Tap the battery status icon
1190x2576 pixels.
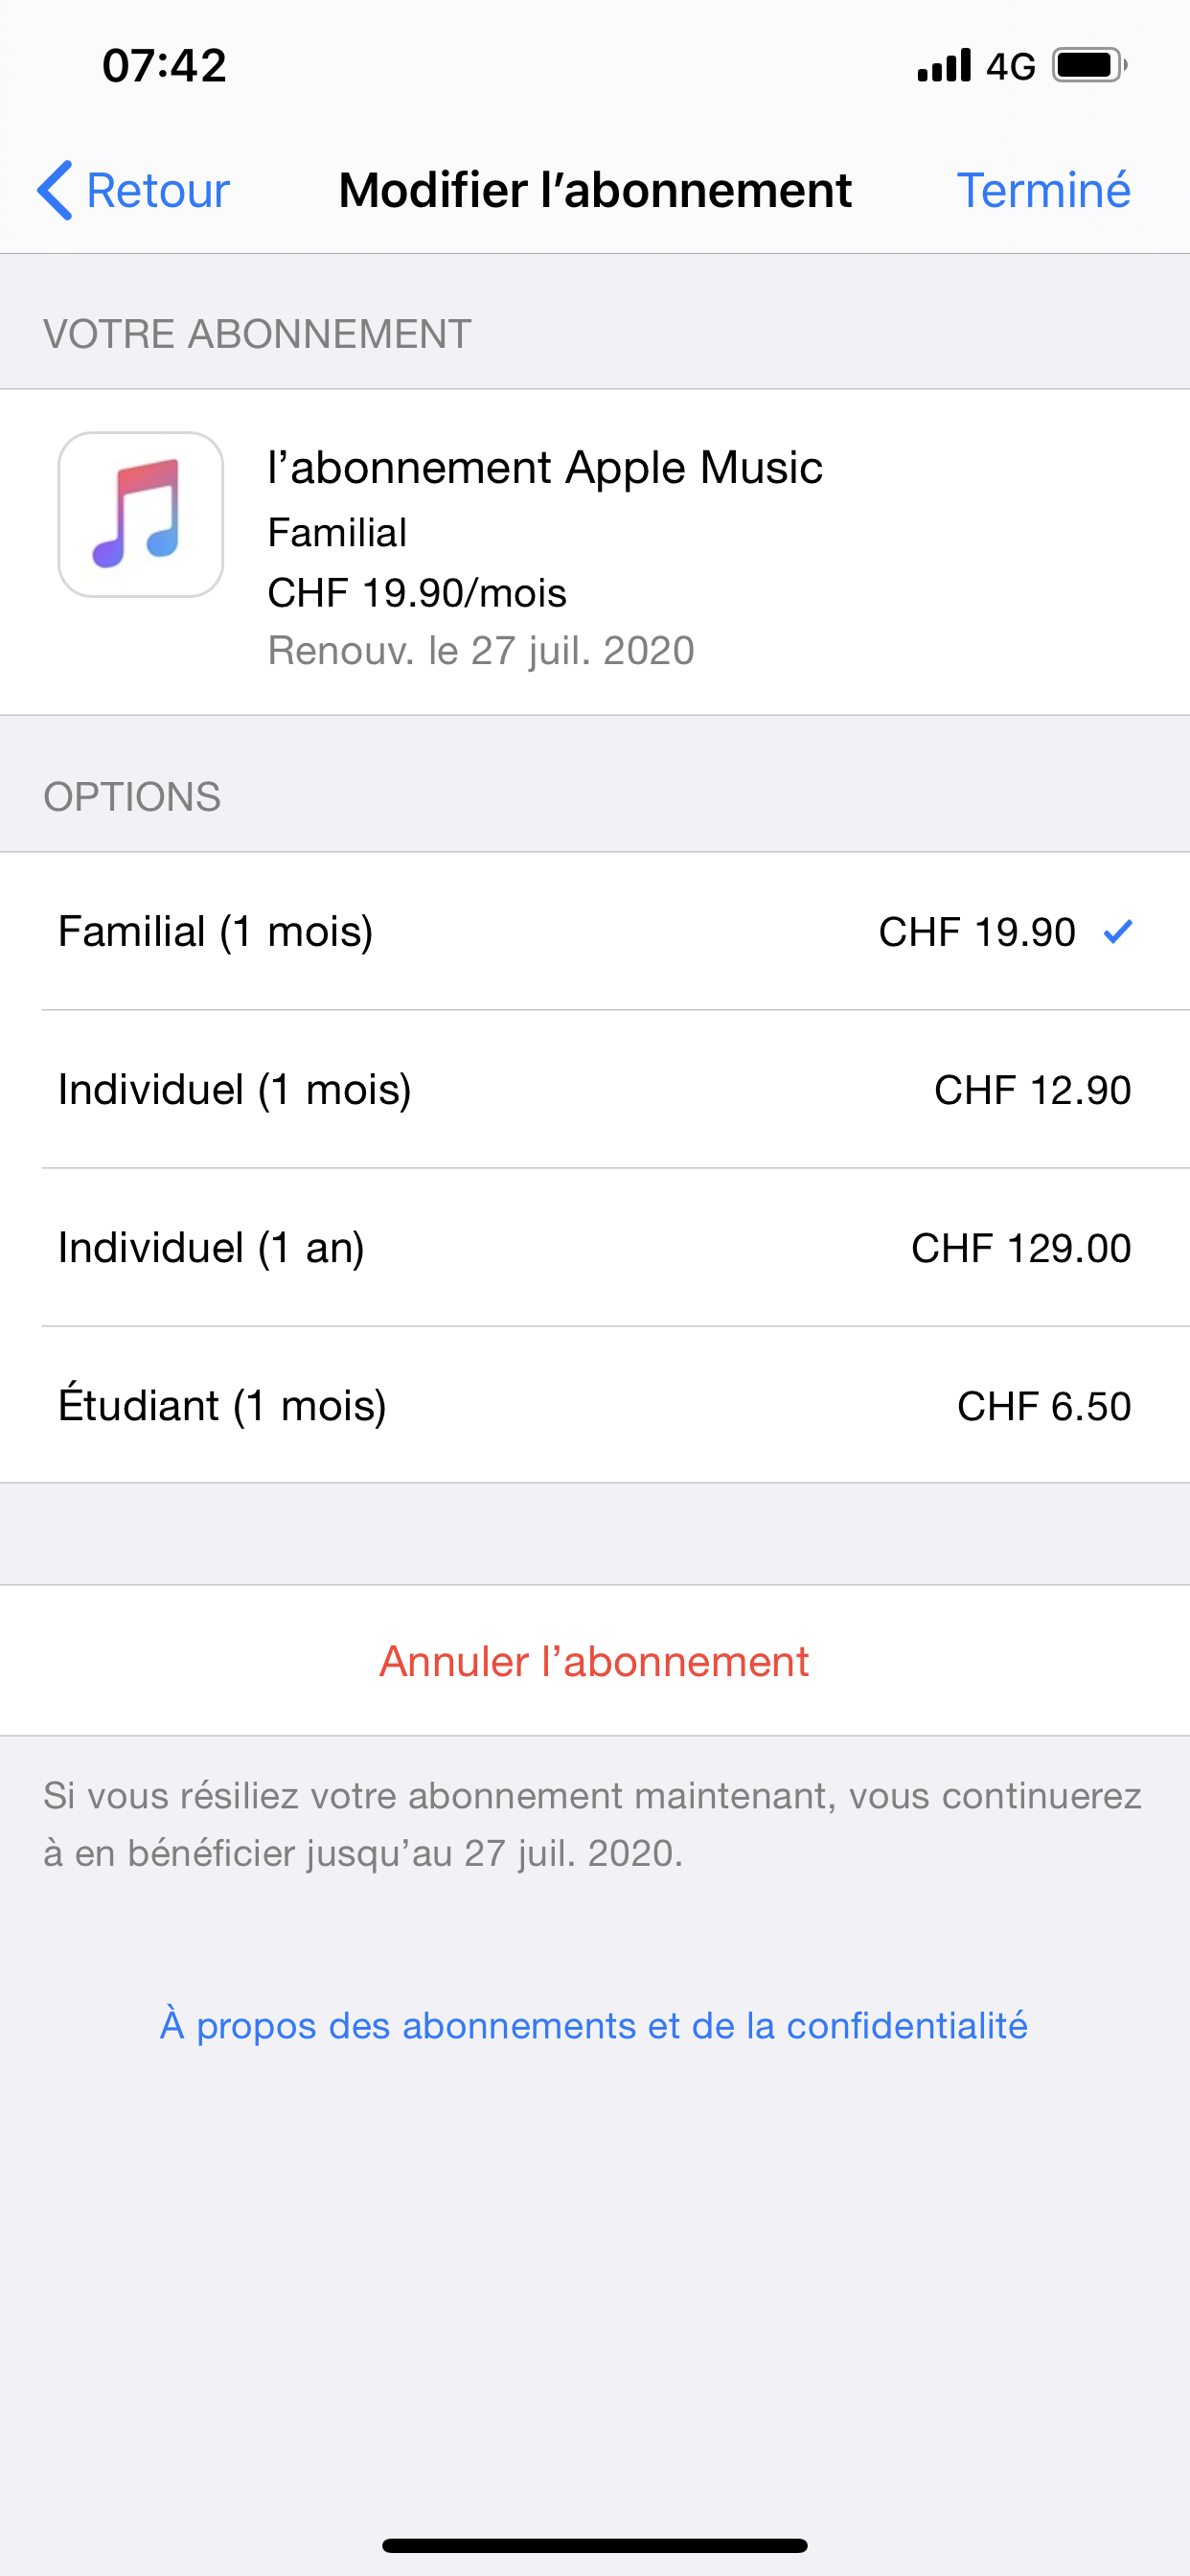1089,66
